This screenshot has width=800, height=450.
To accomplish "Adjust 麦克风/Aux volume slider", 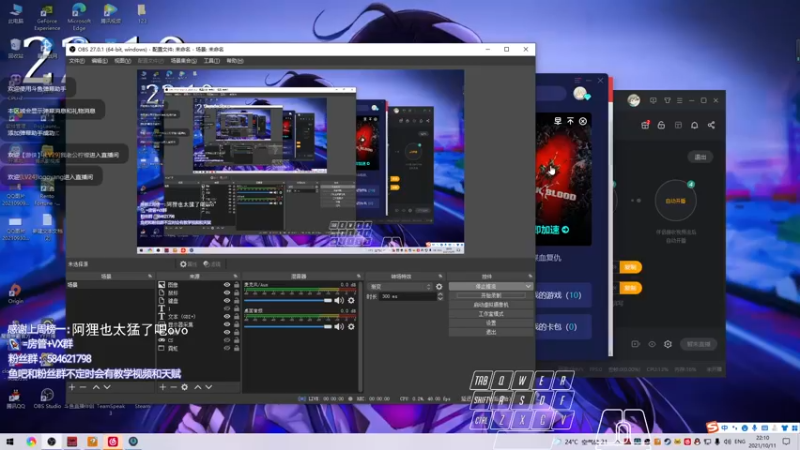I will [x=288, y=301].
